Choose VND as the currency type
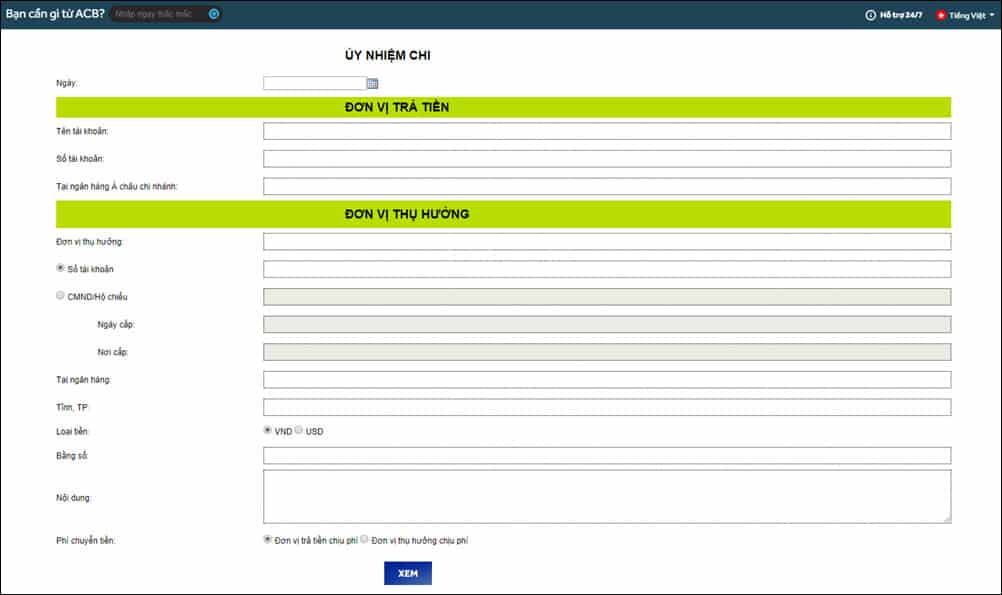 click(267, 430)
